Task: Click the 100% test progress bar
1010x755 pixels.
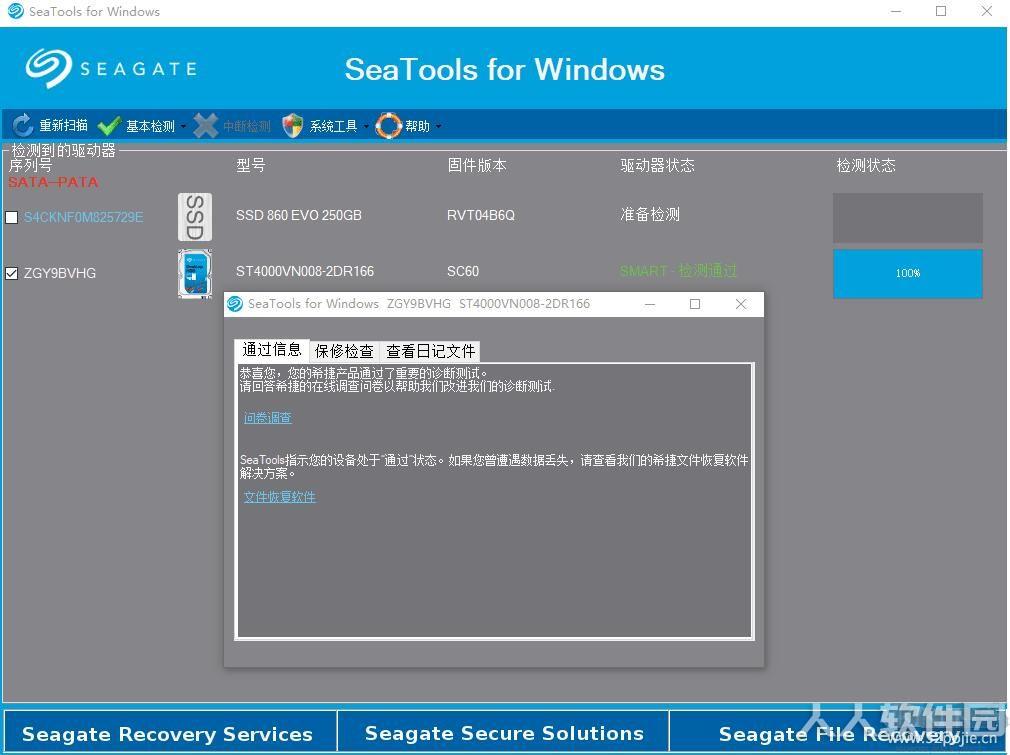Action: click(x=908, y=274)
